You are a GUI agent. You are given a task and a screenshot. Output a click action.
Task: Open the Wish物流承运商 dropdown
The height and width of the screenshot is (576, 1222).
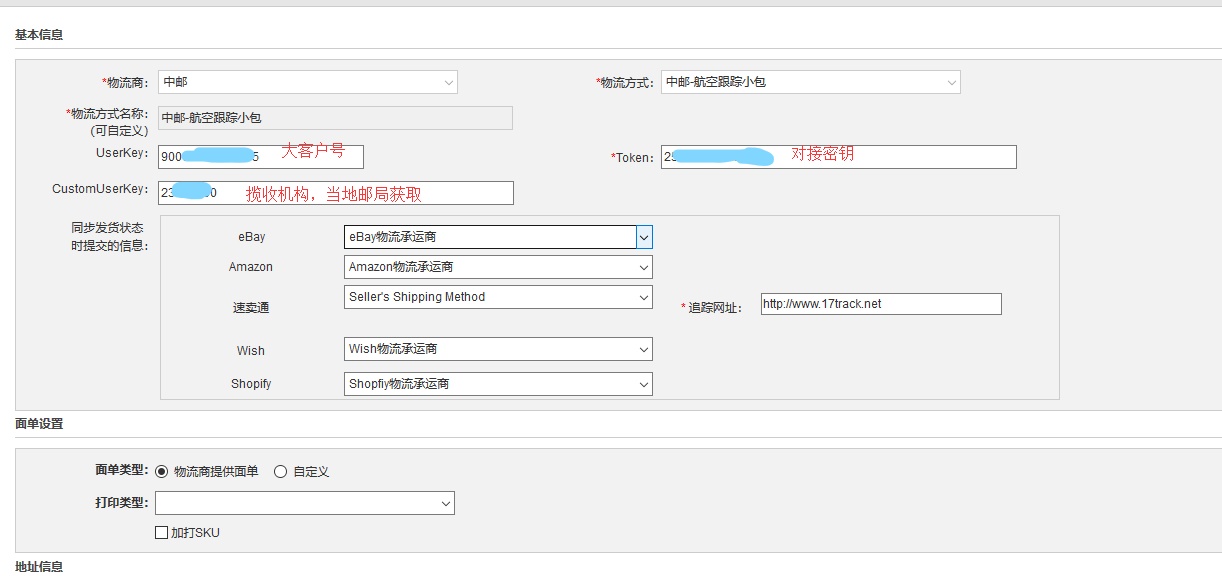[x=498, y=349]
